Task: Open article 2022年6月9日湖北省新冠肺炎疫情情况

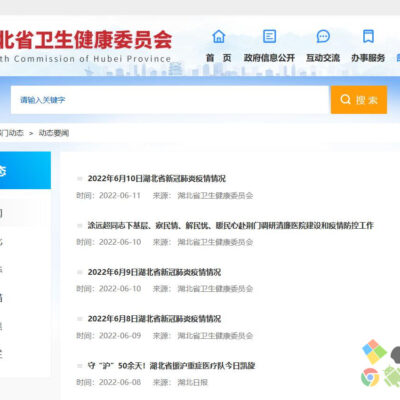Action: (x=154, y=272)
